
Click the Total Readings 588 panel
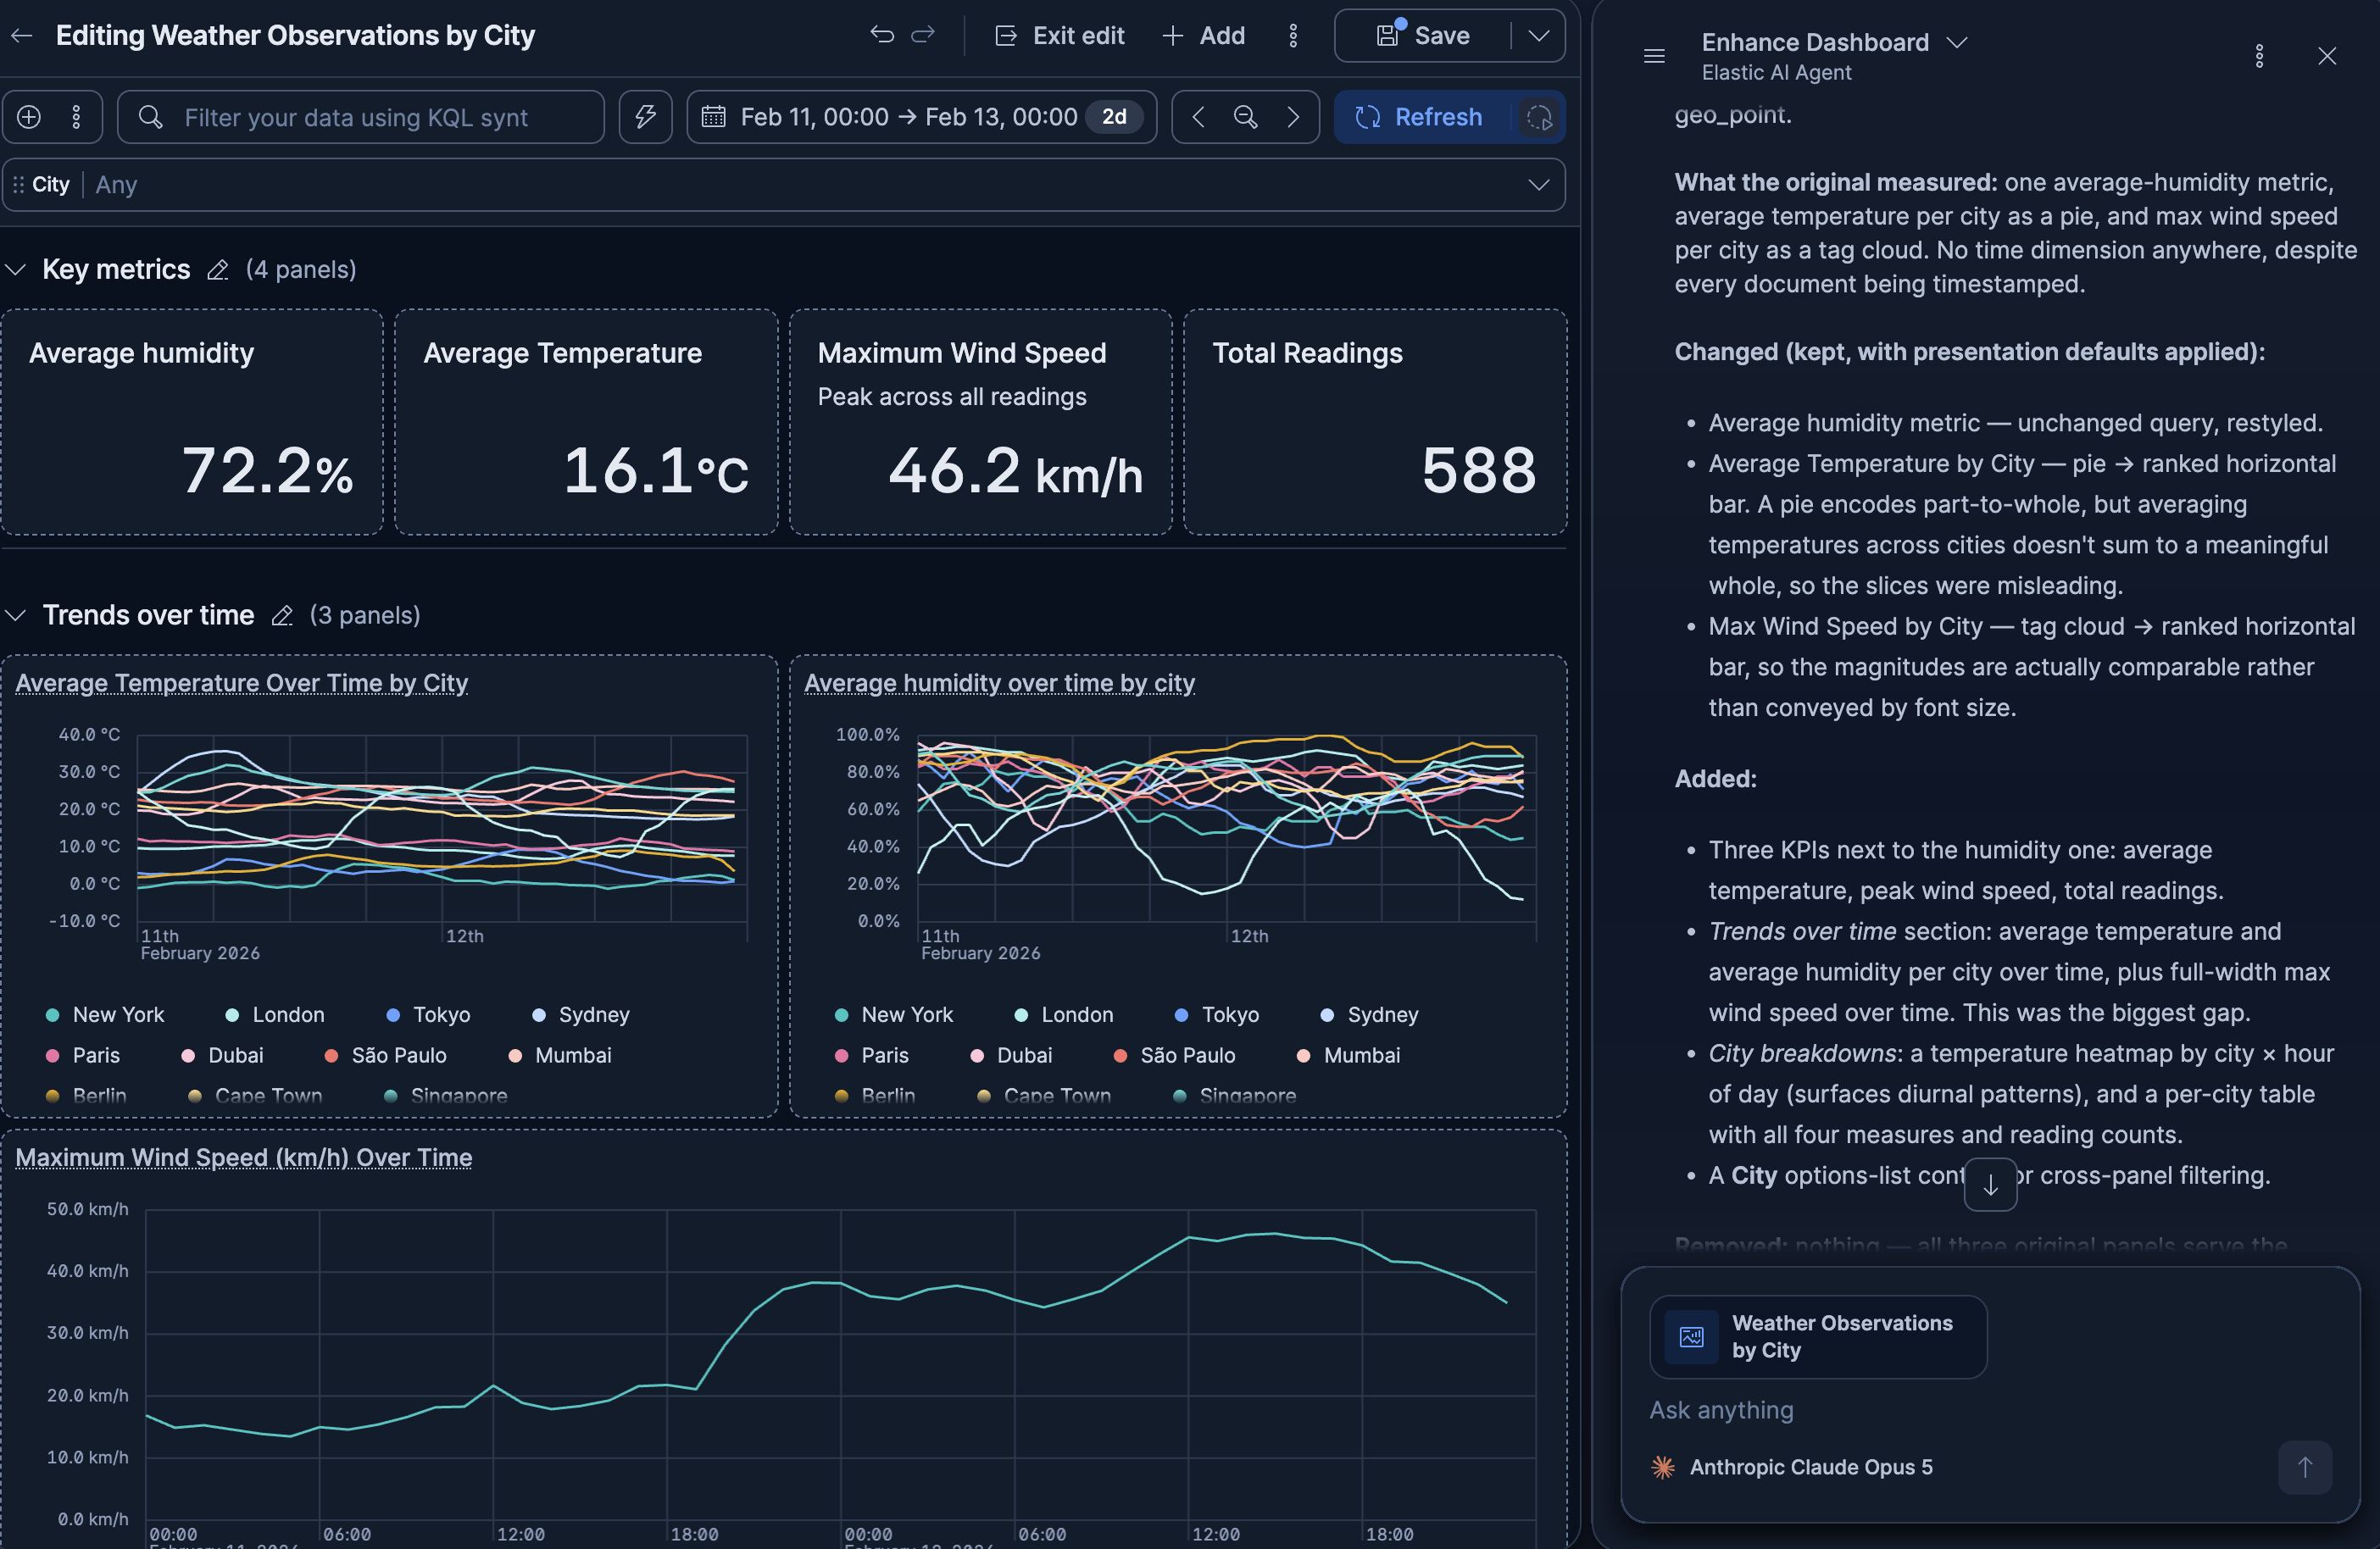click(x=1375, y=422)
